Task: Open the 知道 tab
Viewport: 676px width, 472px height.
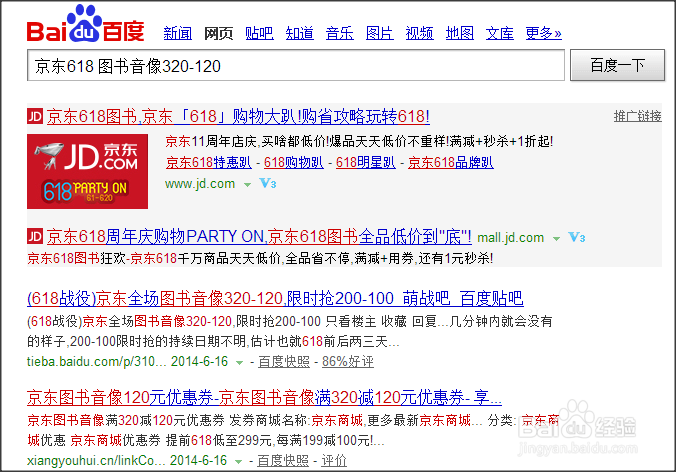Action: click(x=300, y=33)
